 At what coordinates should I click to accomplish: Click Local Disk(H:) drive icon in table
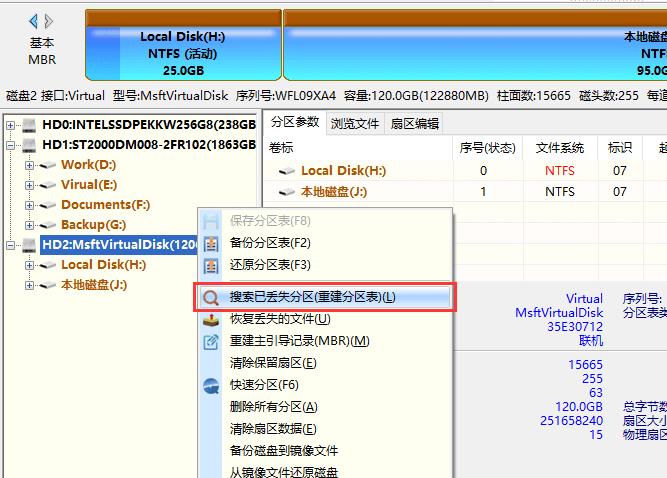tap(287, 171)
